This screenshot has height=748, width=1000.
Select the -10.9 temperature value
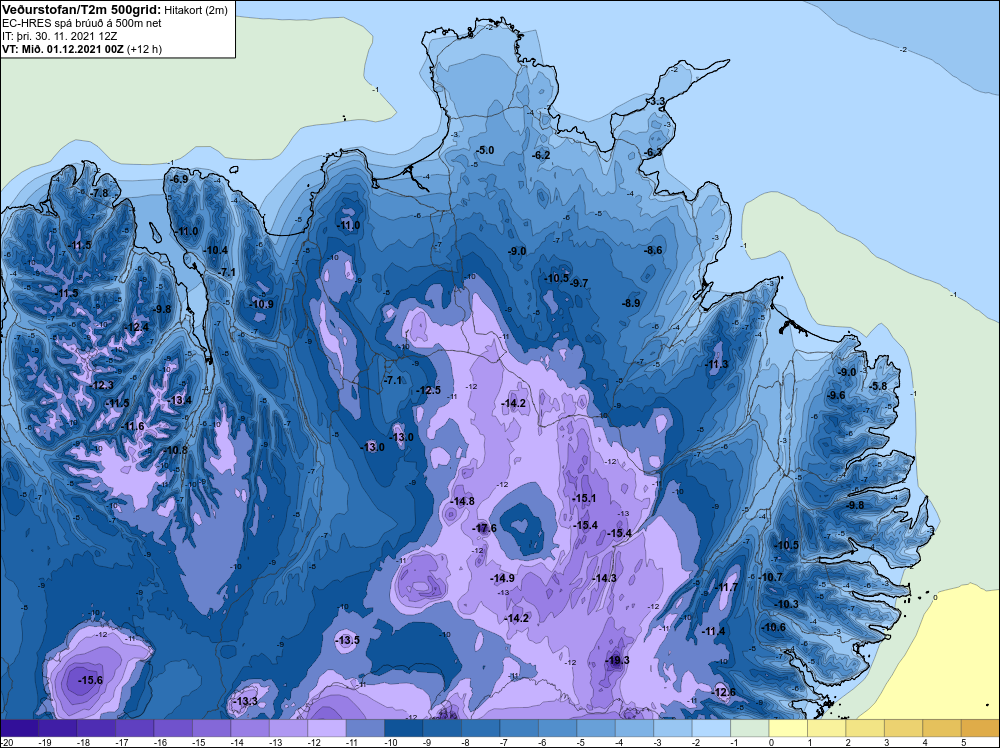[261, 304]
